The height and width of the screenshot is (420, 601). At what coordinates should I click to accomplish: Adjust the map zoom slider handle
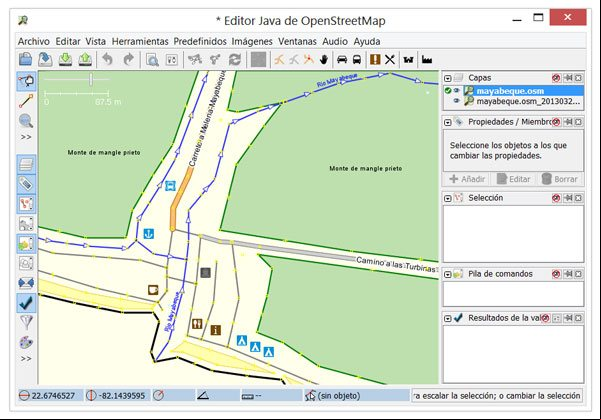point(91,80)
